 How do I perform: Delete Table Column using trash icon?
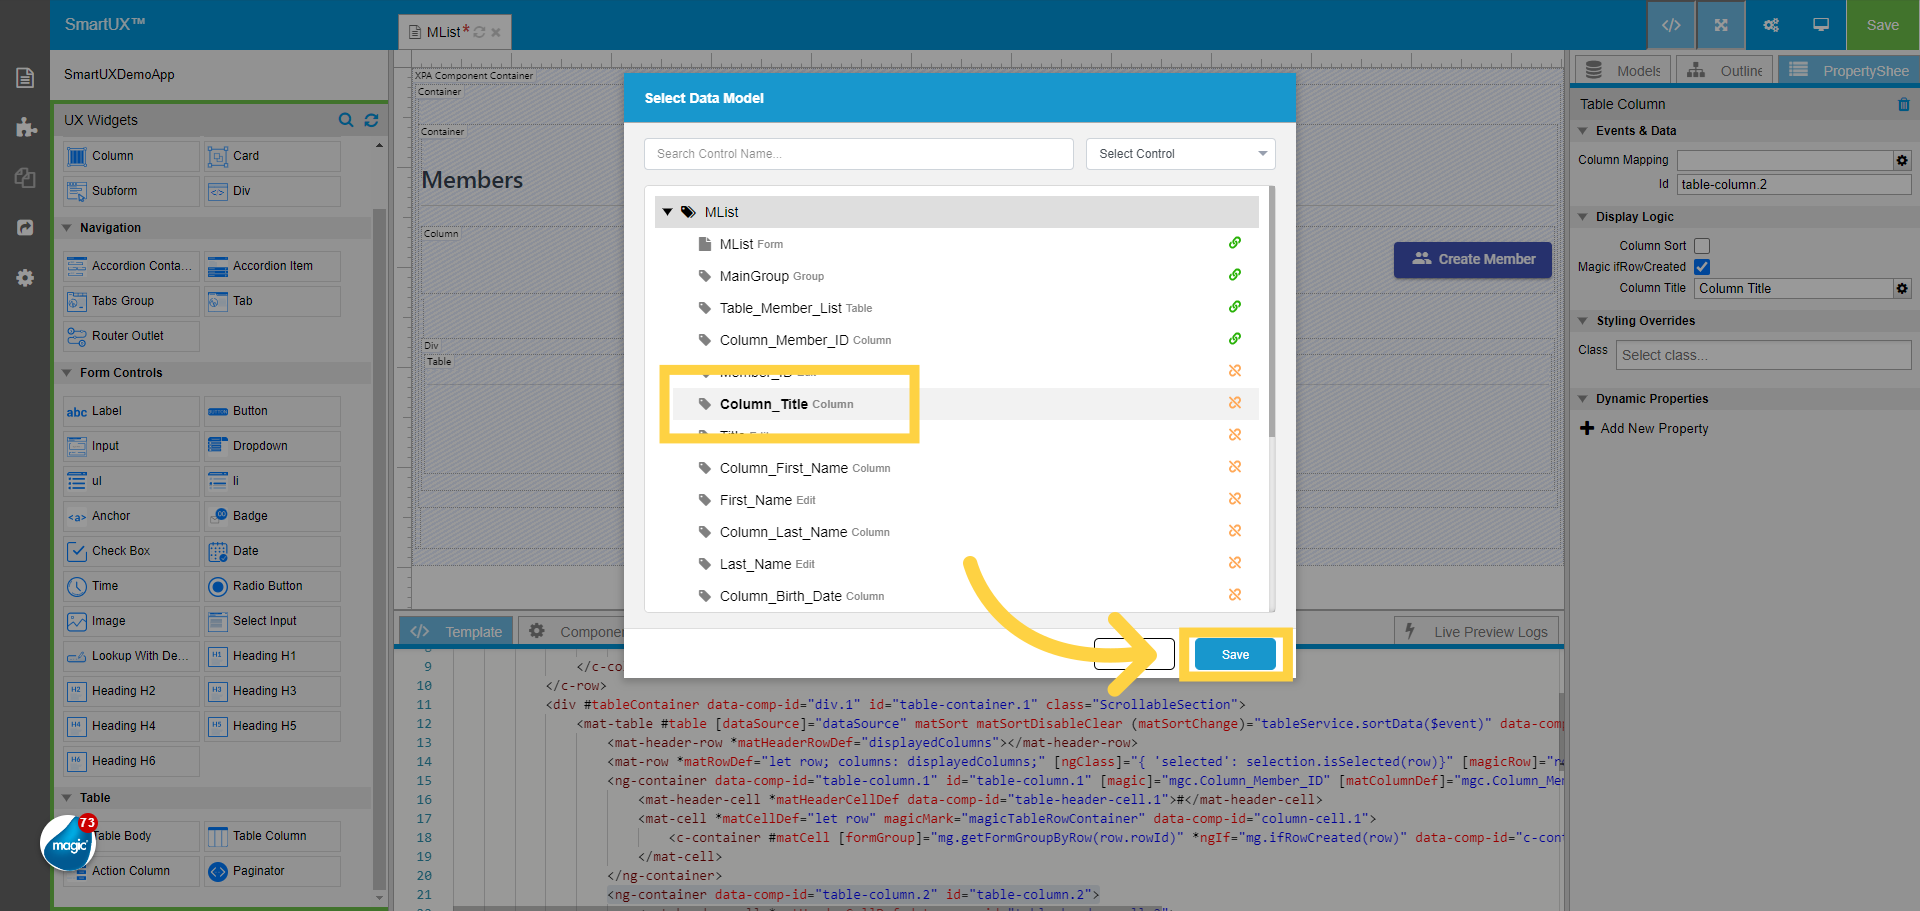(x=1903, y=104)
